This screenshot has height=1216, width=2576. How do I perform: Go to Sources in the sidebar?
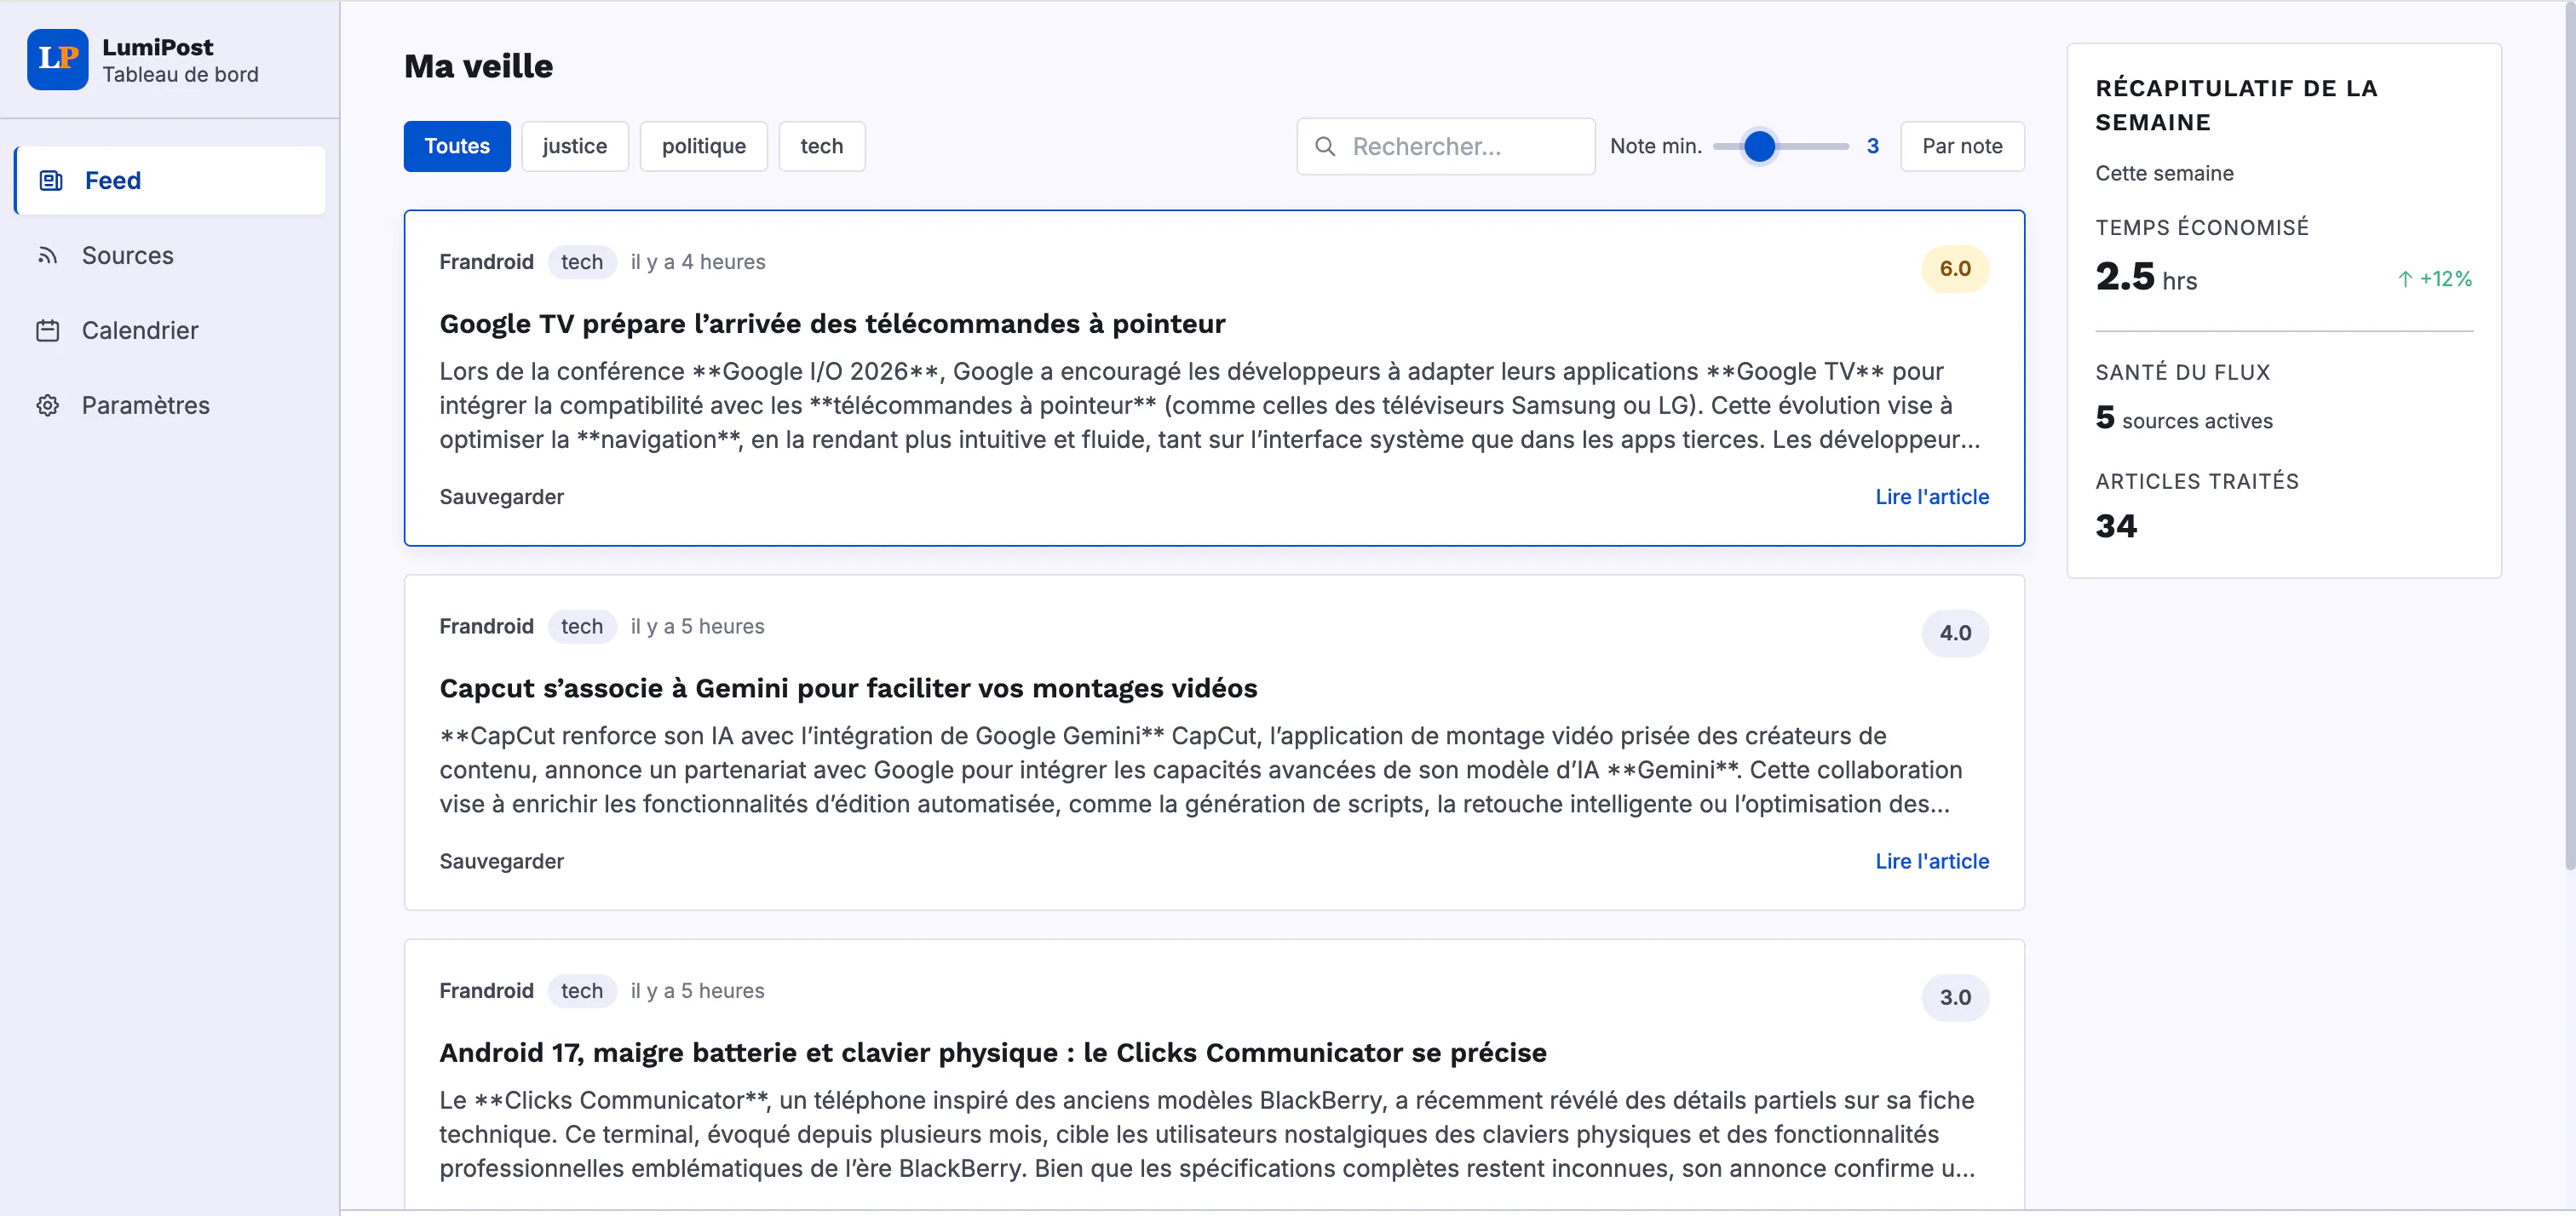[x=170, y=256]
